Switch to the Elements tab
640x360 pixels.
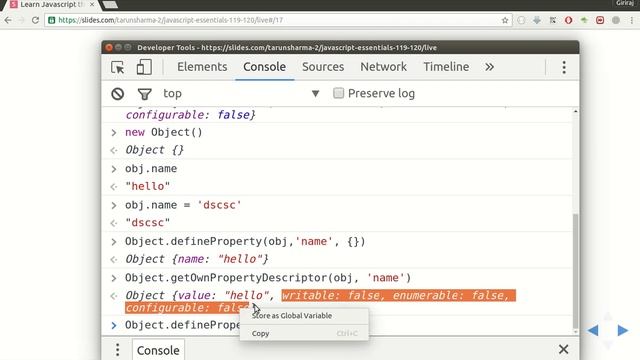click(202, 67)
